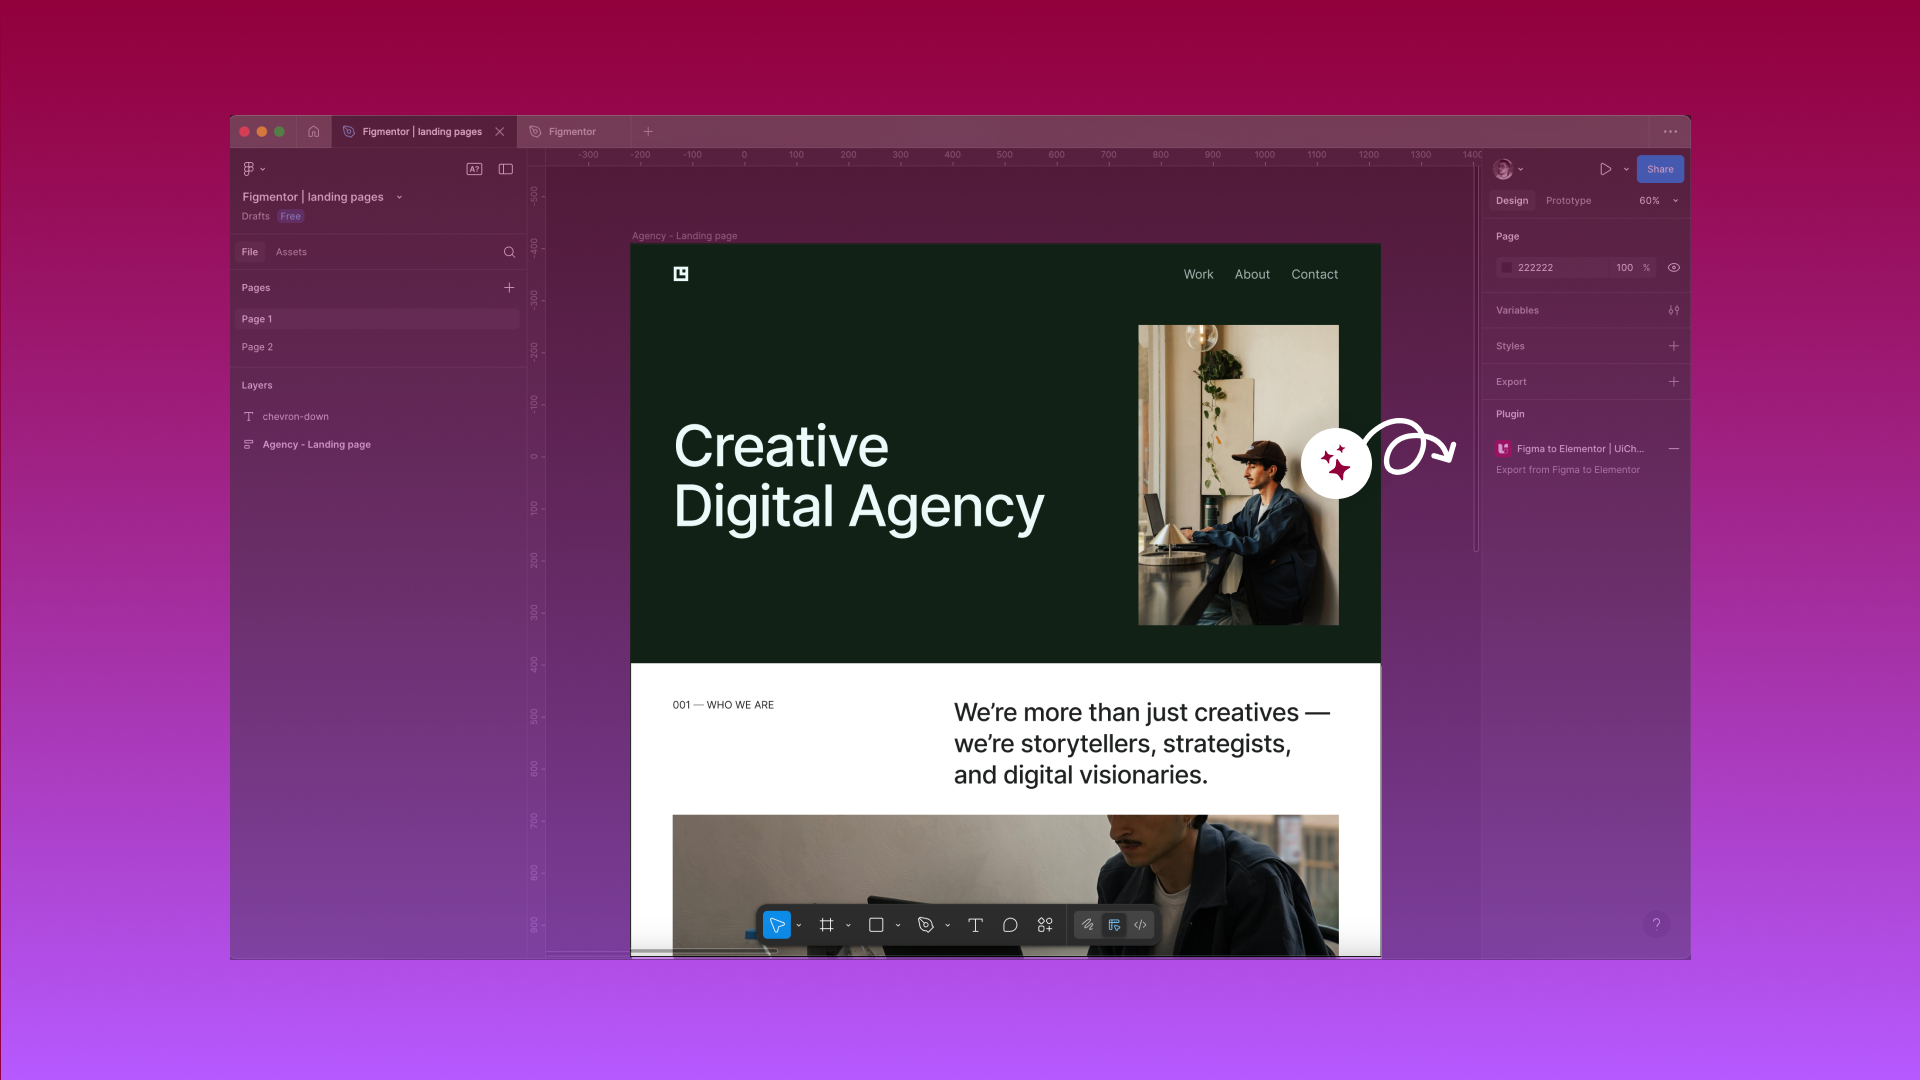Select the Frame tool in the toolbar
Image resolution: width=1920 pixels, height=1080 pixels.
click(x=826, y=925)
